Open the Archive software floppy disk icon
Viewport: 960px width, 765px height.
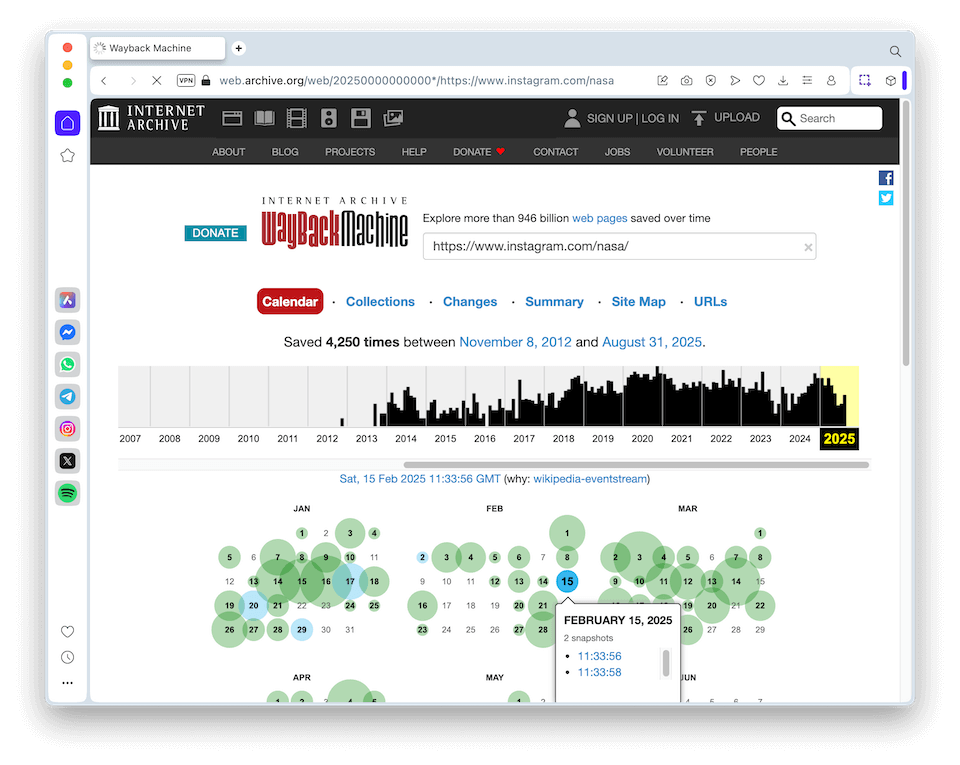[x=361, y=118]
